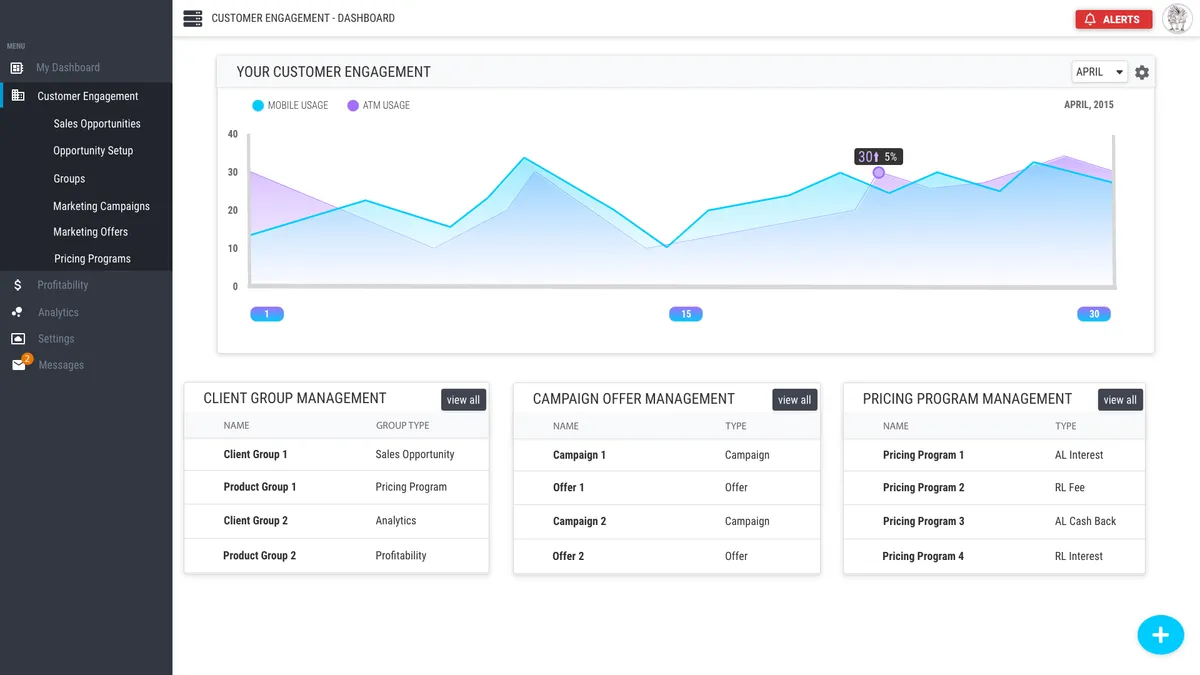
Task: Open the Analytics sidebar icon
Action: tap(16, 312)
